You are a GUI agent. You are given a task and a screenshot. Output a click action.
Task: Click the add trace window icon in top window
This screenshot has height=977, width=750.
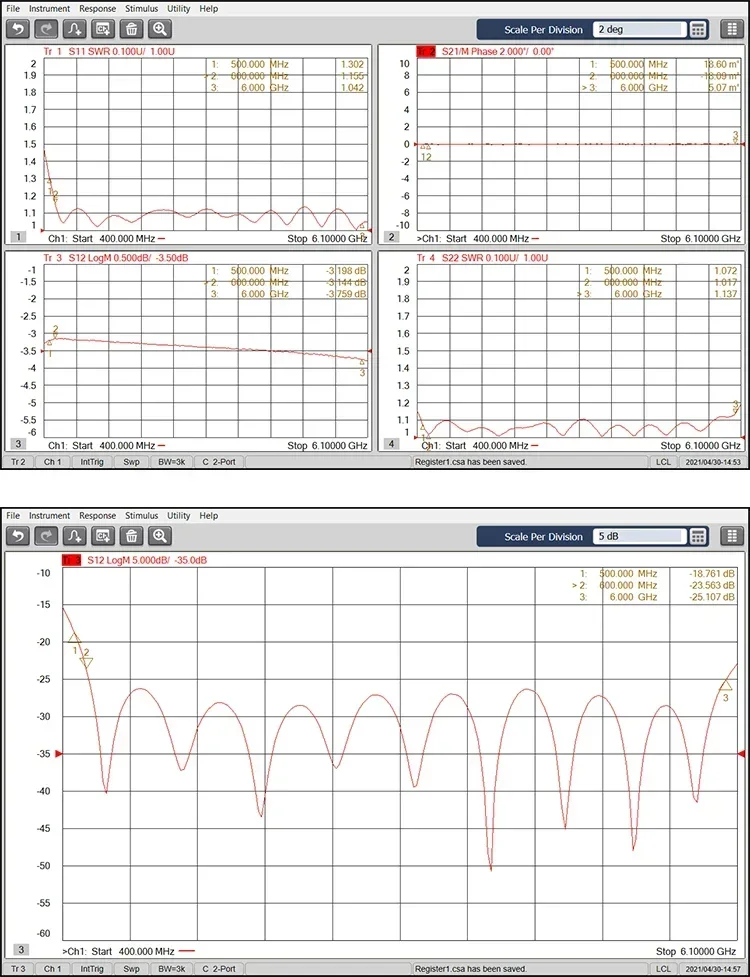click(x=103, y=29)
